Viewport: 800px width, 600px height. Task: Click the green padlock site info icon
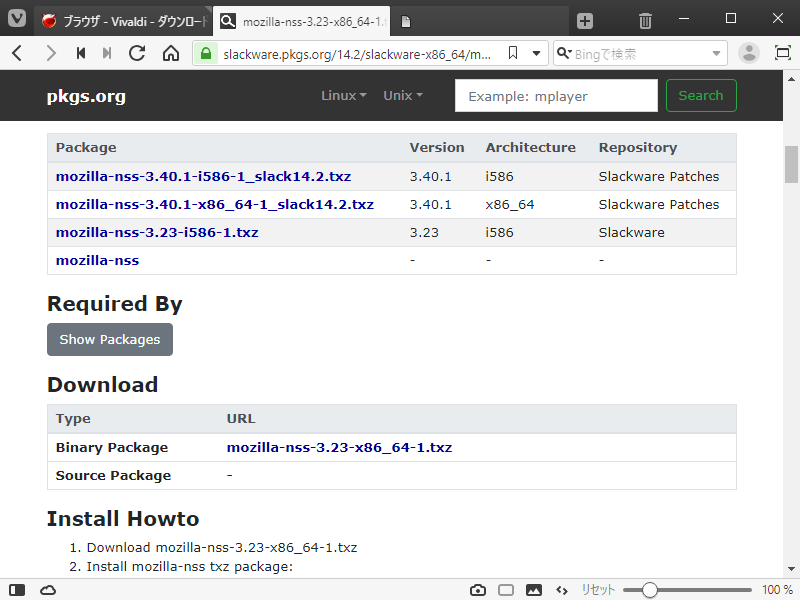pyautogui.click(x=206, y=53)
